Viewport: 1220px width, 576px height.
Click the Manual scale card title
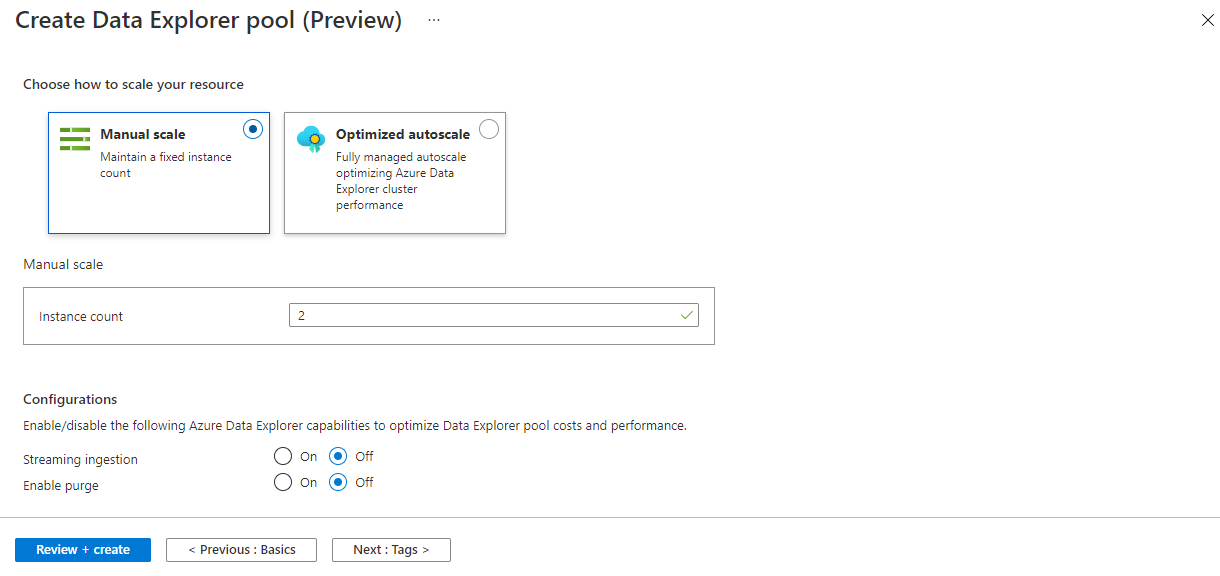point(143,134)
